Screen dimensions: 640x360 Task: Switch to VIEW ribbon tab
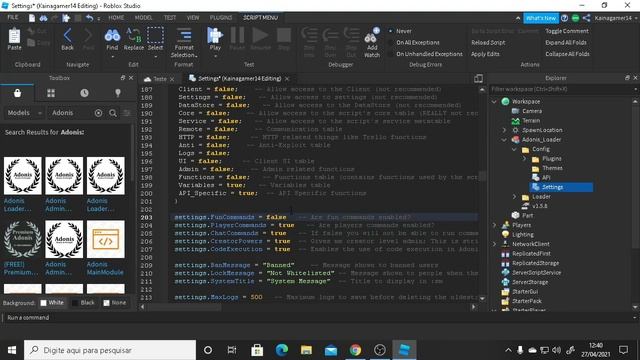[193, 18]
